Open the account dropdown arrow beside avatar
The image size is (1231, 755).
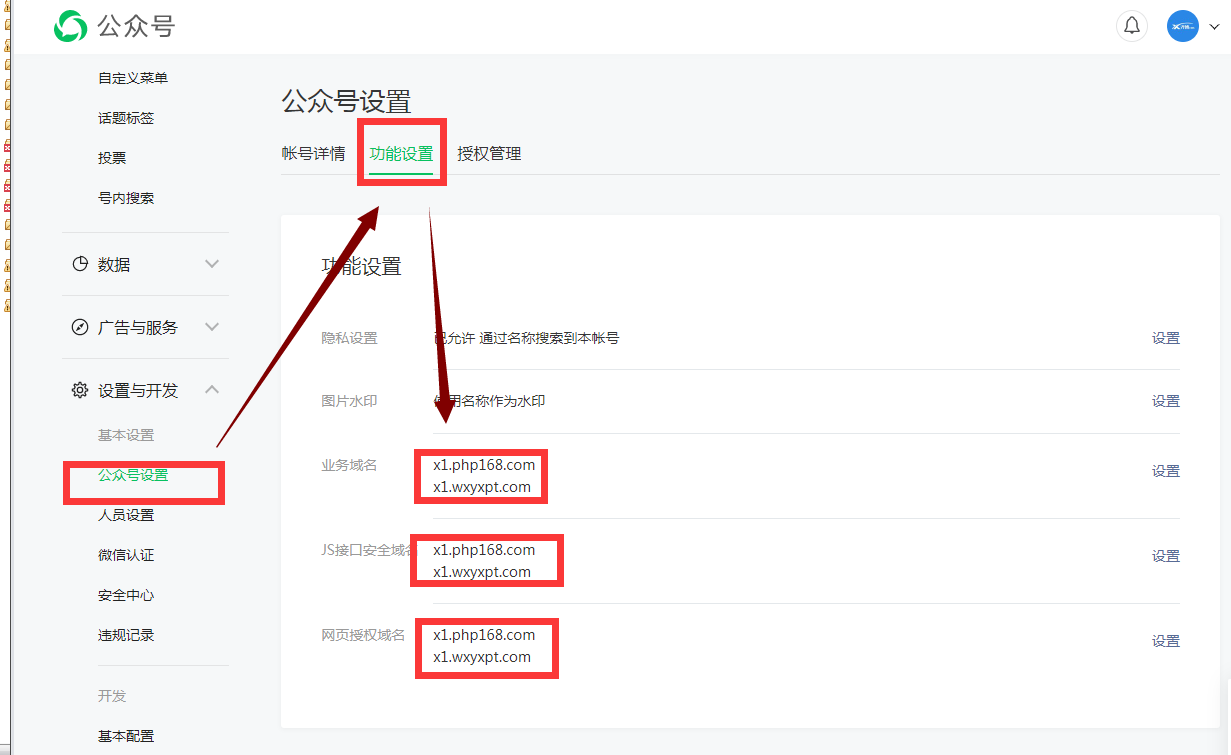1214,27
